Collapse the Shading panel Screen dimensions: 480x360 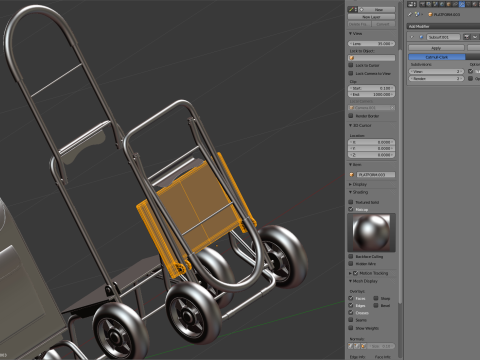pos(351,192)
